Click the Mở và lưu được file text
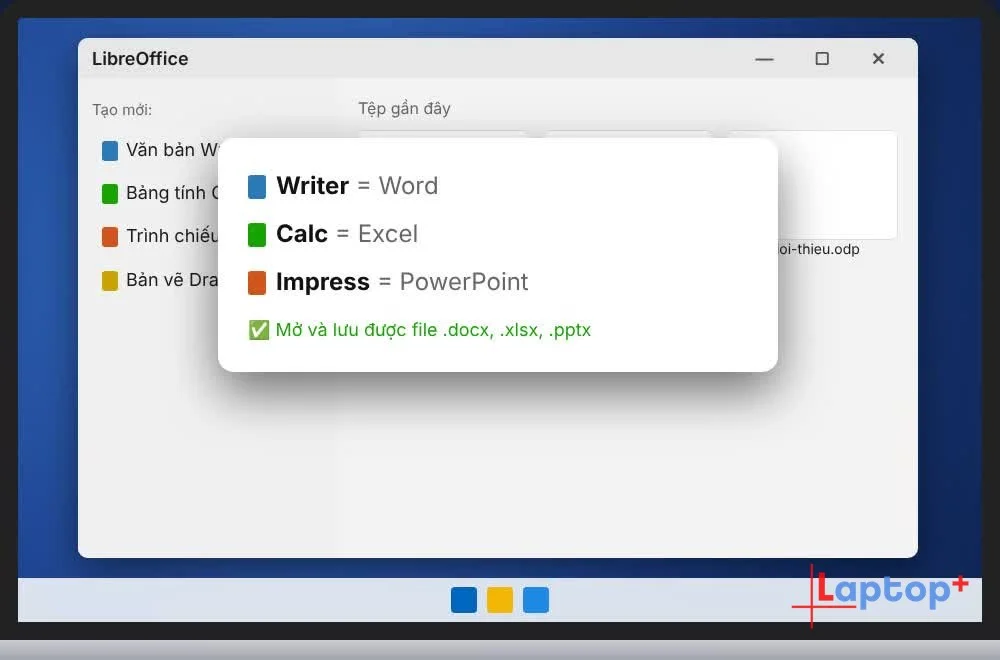Viewport: 1000px width, 660px height. click(433, 330)
